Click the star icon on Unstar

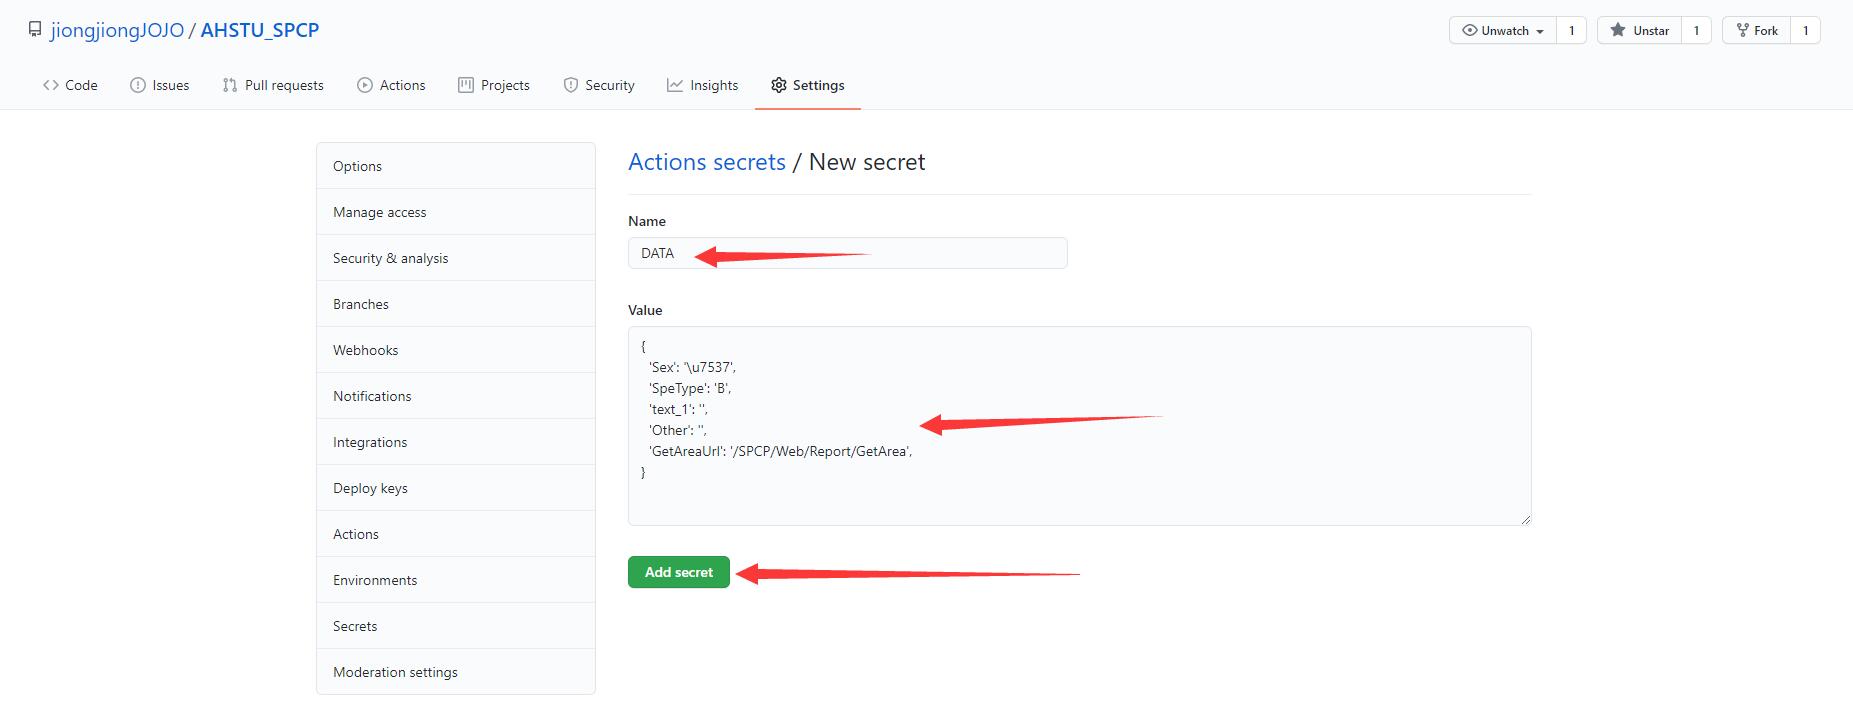(x=1617, y=30)
